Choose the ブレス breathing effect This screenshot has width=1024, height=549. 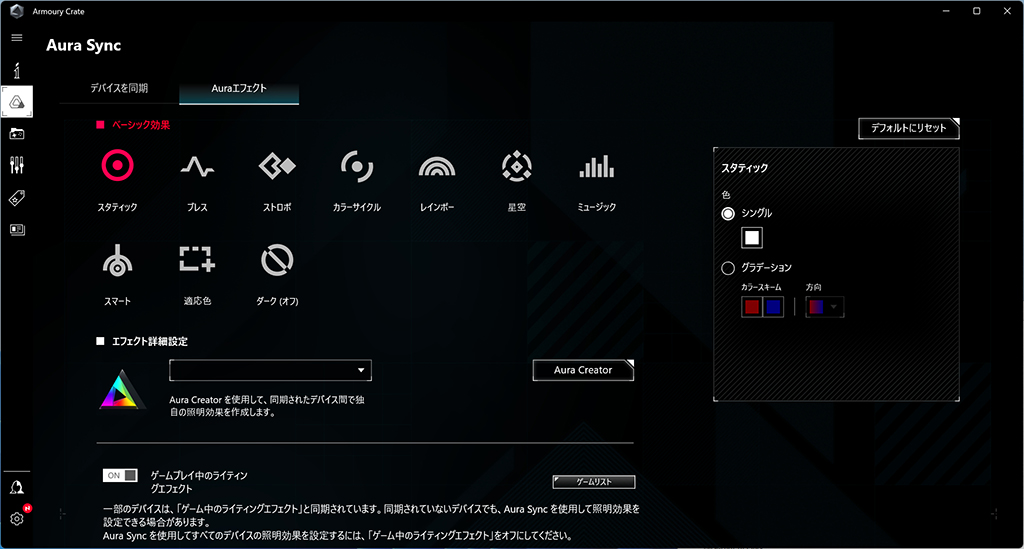pyautogui.click(x=197, y=167)
